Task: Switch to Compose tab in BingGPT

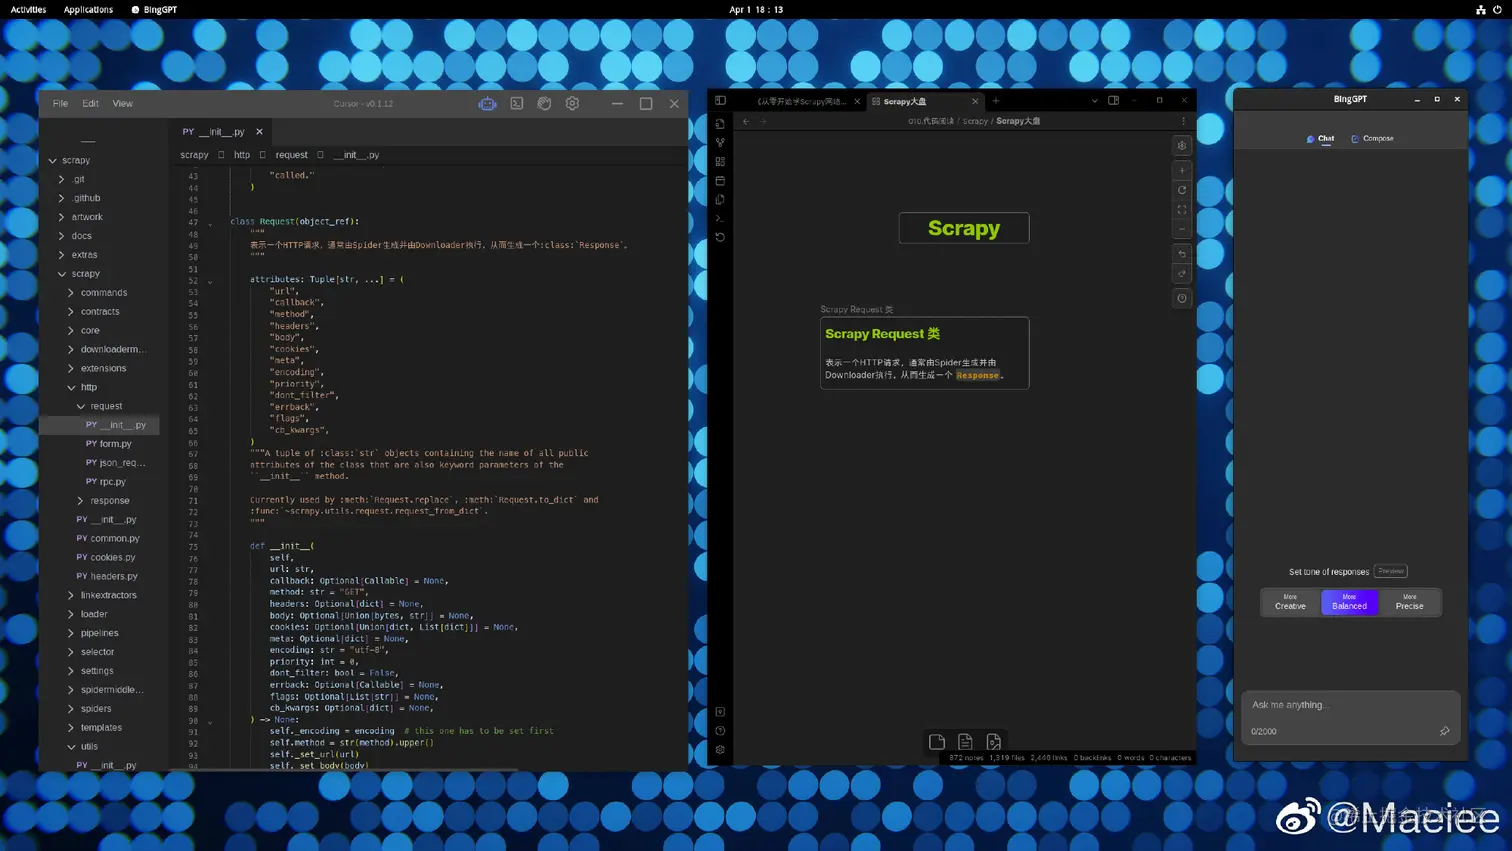Action: (x=1372, y=138)
